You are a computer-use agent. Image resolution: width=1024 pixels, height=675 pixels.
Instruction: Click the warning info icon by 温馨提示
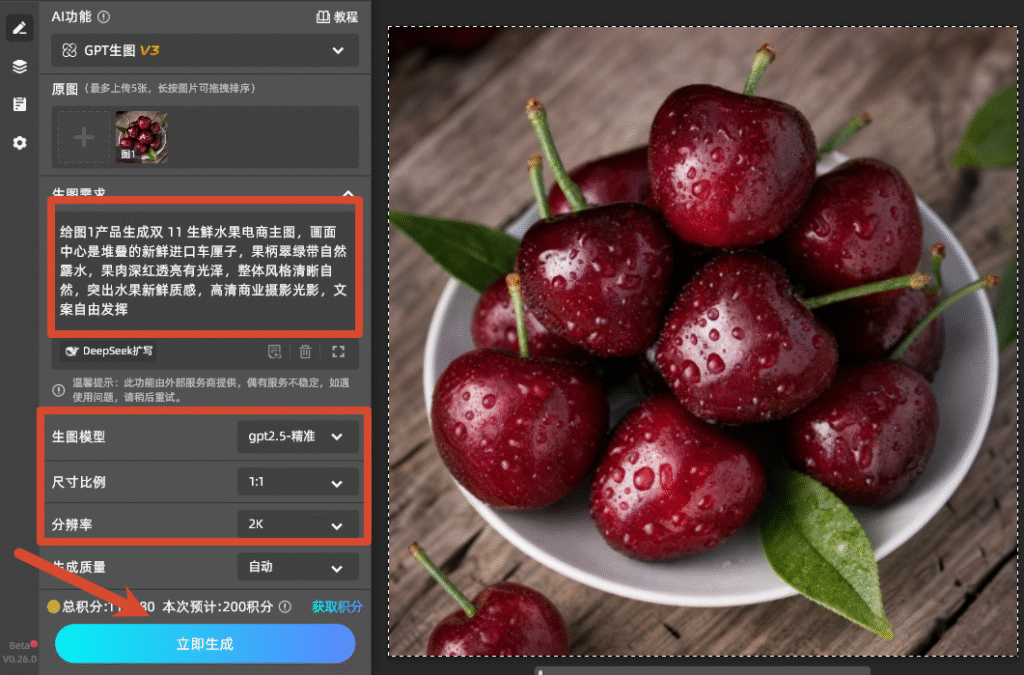pos(59,390)
